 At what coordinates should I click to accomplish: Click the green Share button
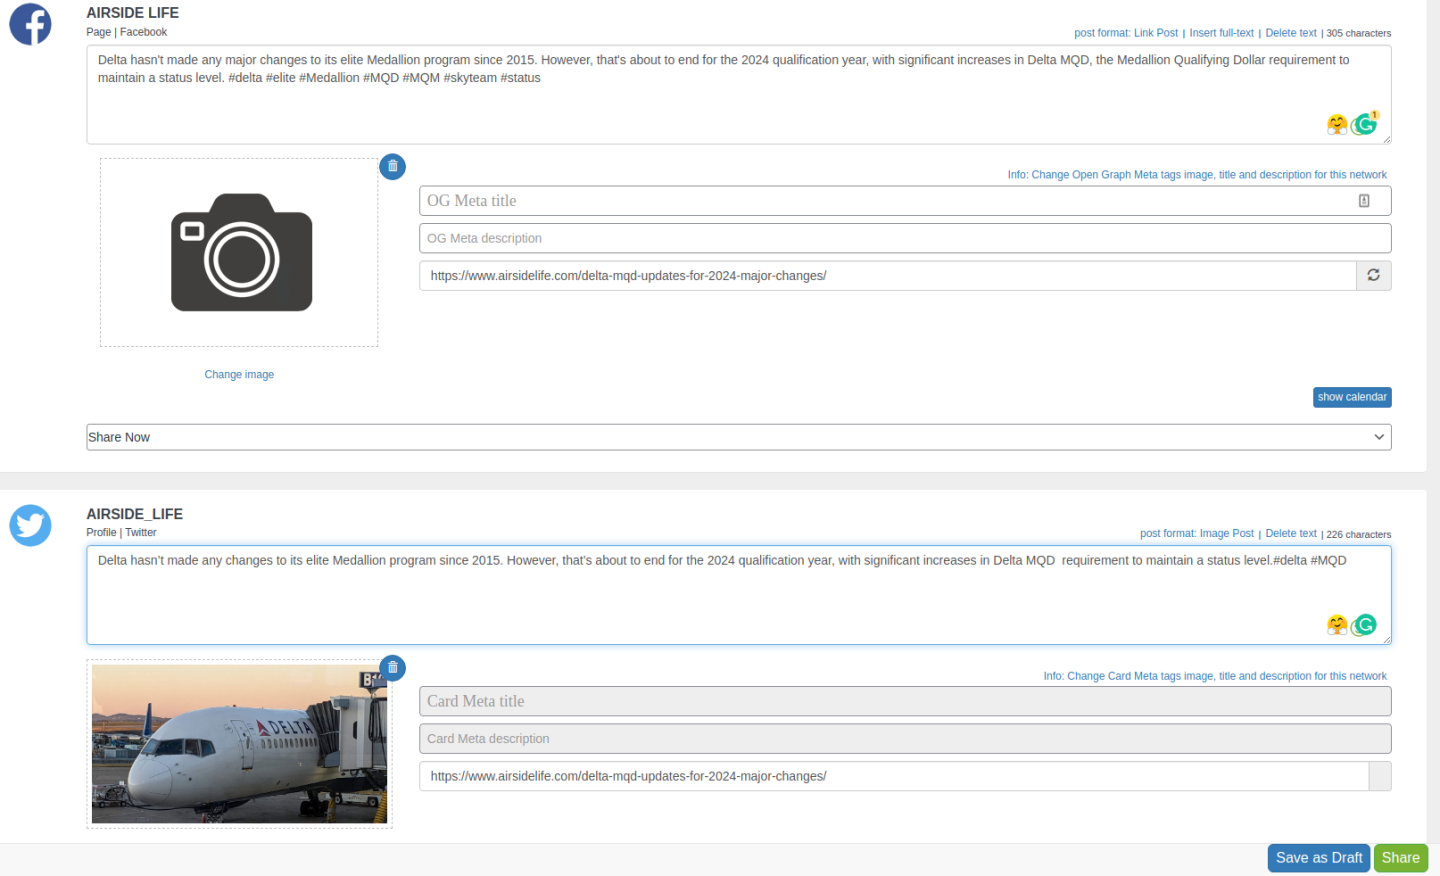pos(1401,858)
